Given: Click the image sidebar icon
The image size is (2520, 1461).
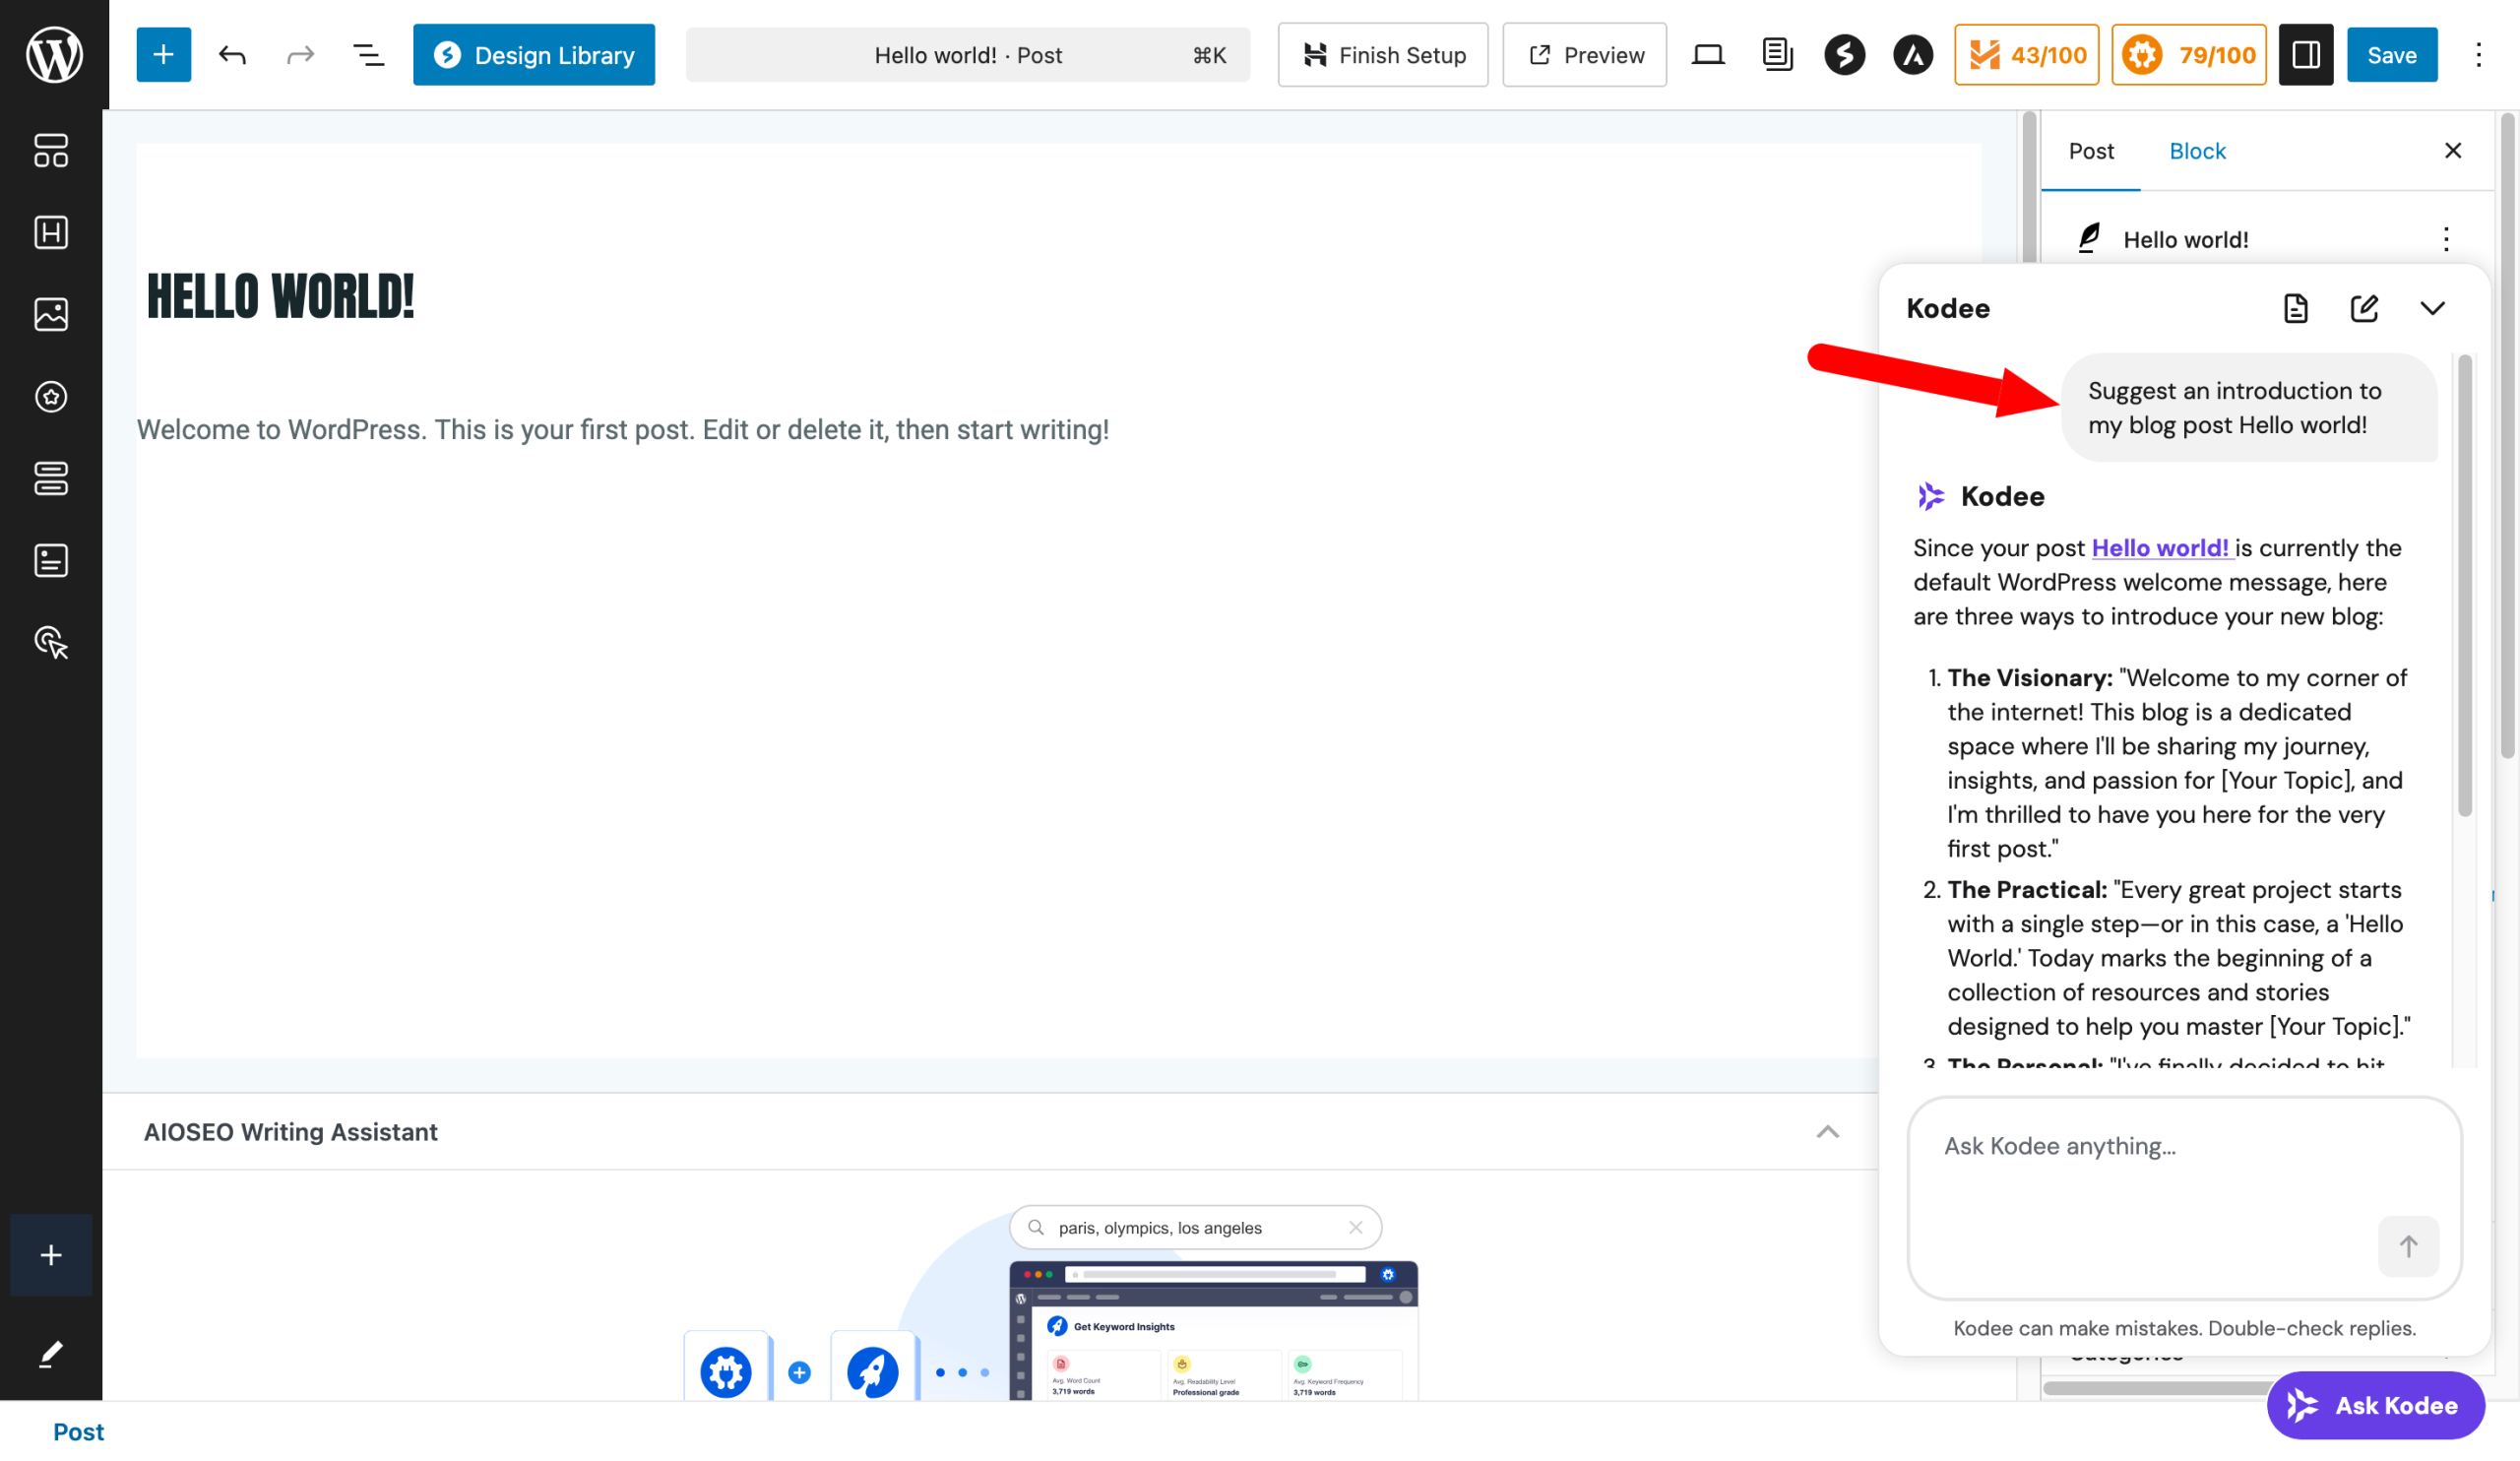Looking at the screenshot, I should 51,314.
